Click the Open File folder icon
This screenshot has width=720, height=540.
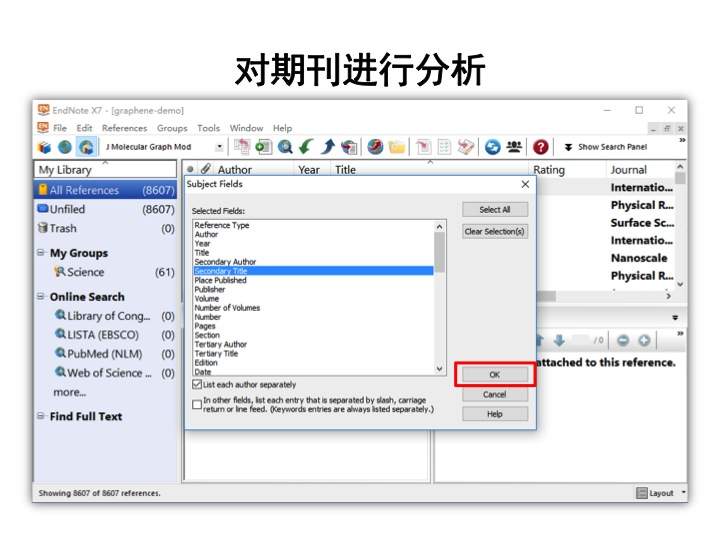click(396, 147)
